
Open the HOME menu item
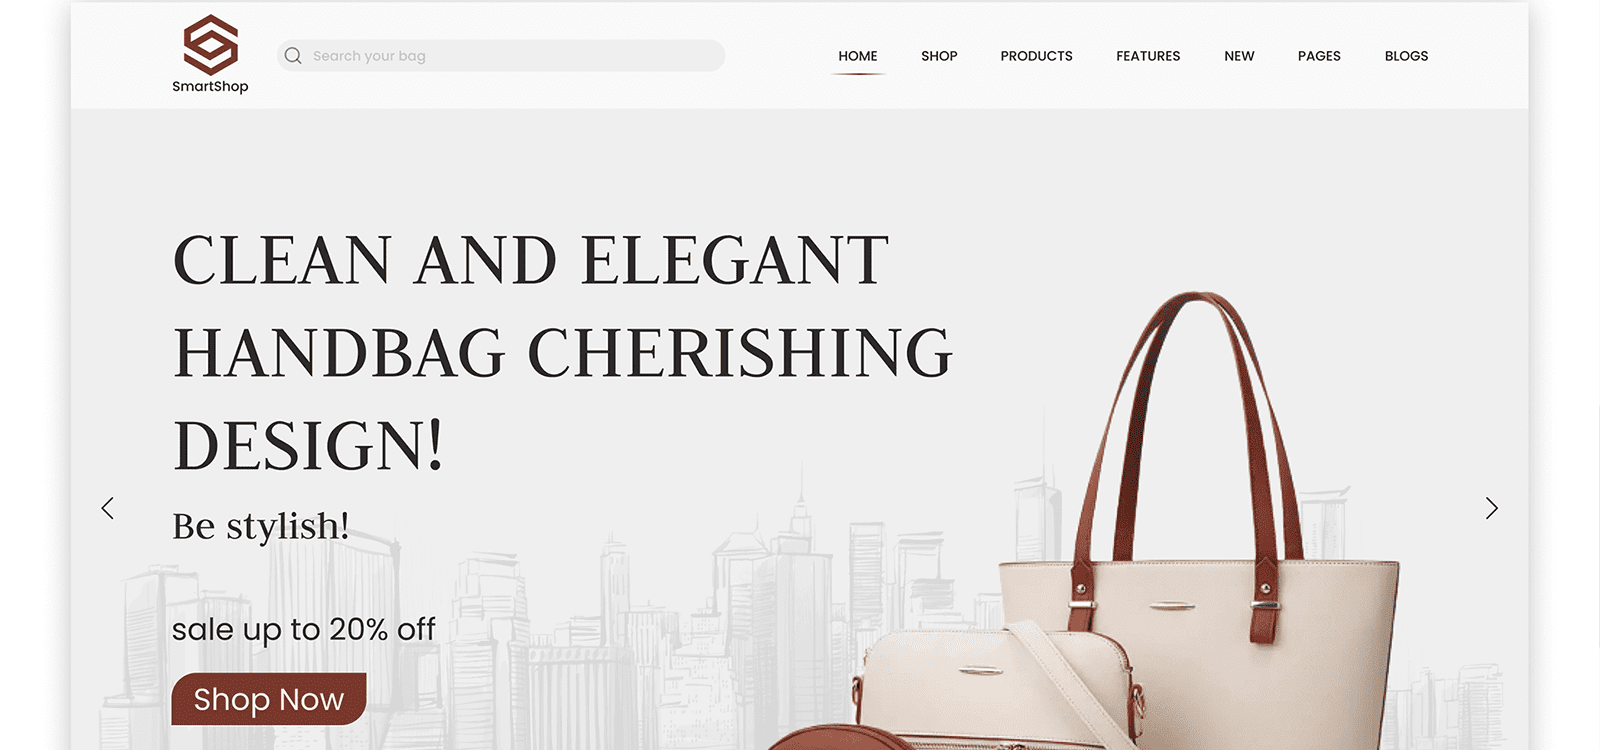[x=858, y=56]
